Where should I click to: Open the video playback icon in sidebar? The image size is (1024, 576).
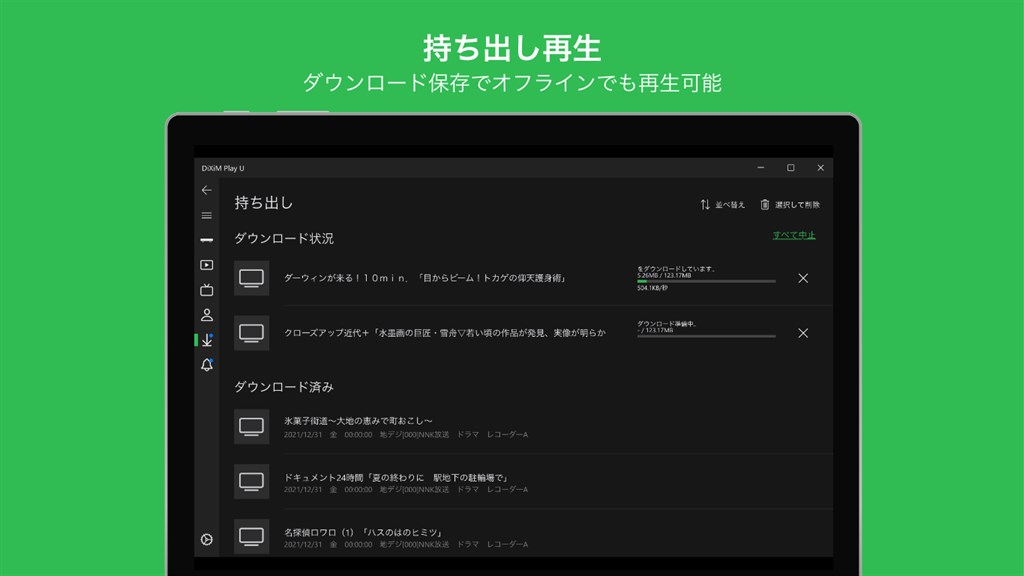point(206,265)
